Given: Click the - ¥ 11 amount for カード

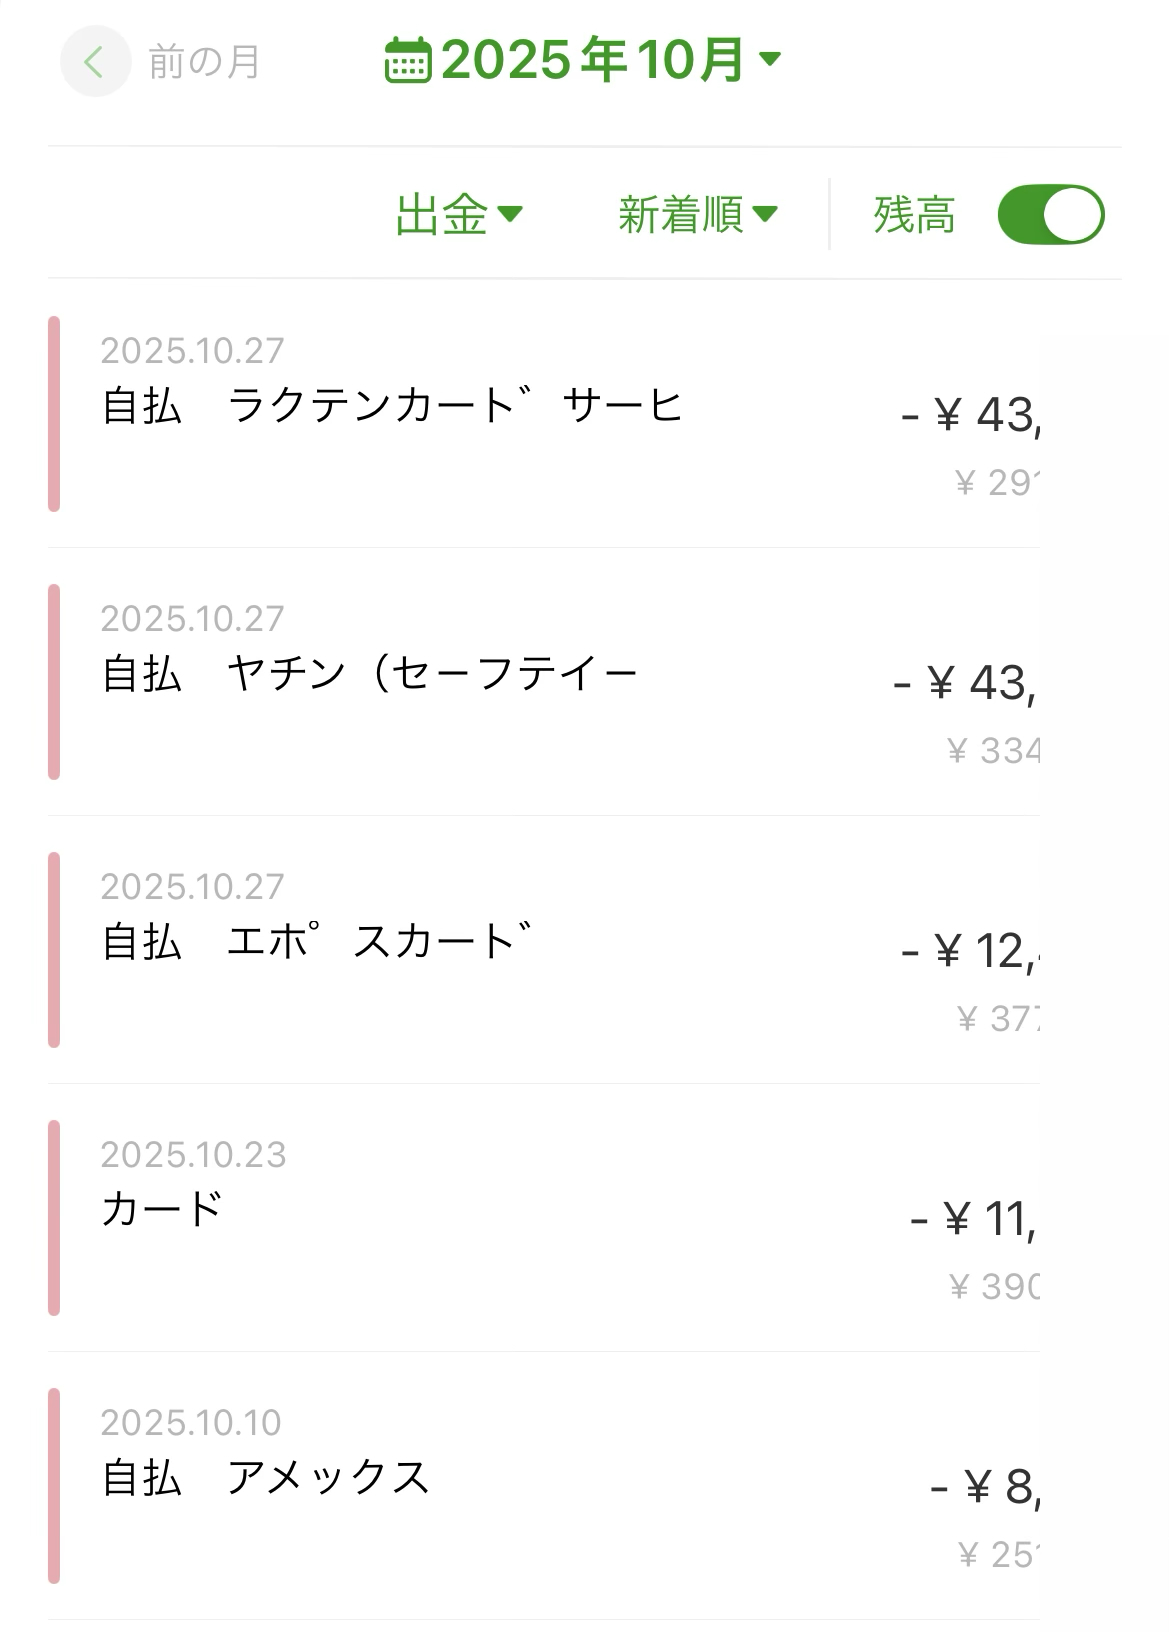Looking at the screenshot, I should click(973, 1219).
